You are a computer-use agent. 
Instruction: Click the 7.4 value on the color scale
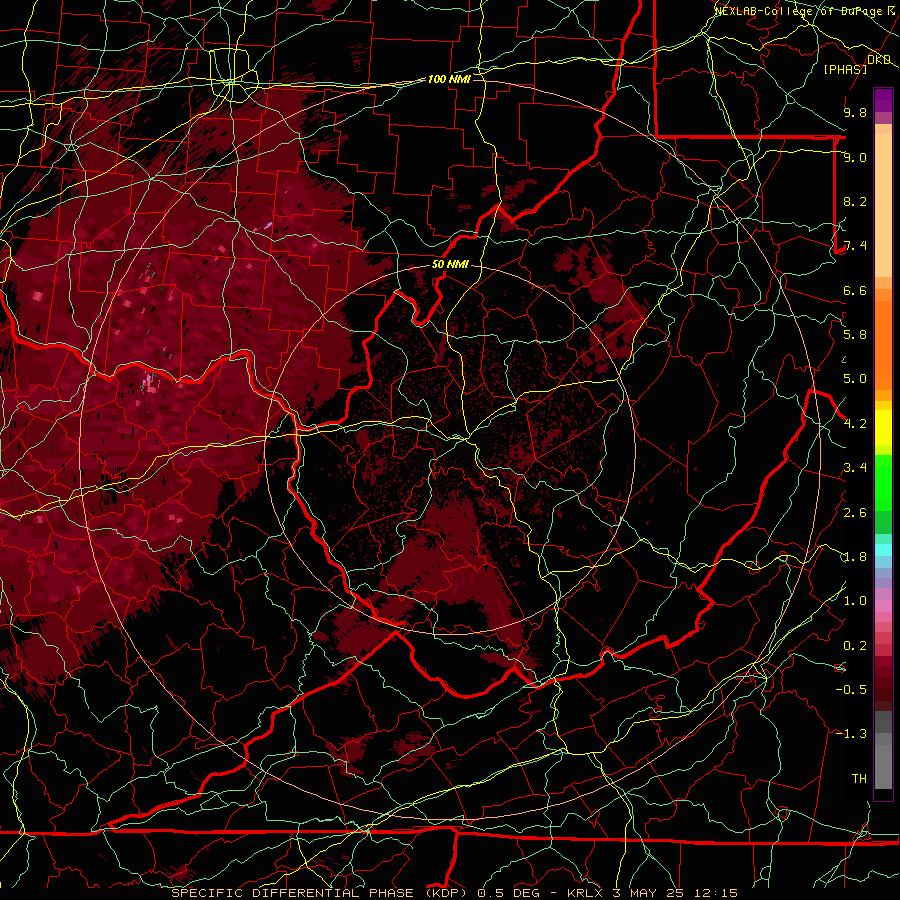coord(855,246)
